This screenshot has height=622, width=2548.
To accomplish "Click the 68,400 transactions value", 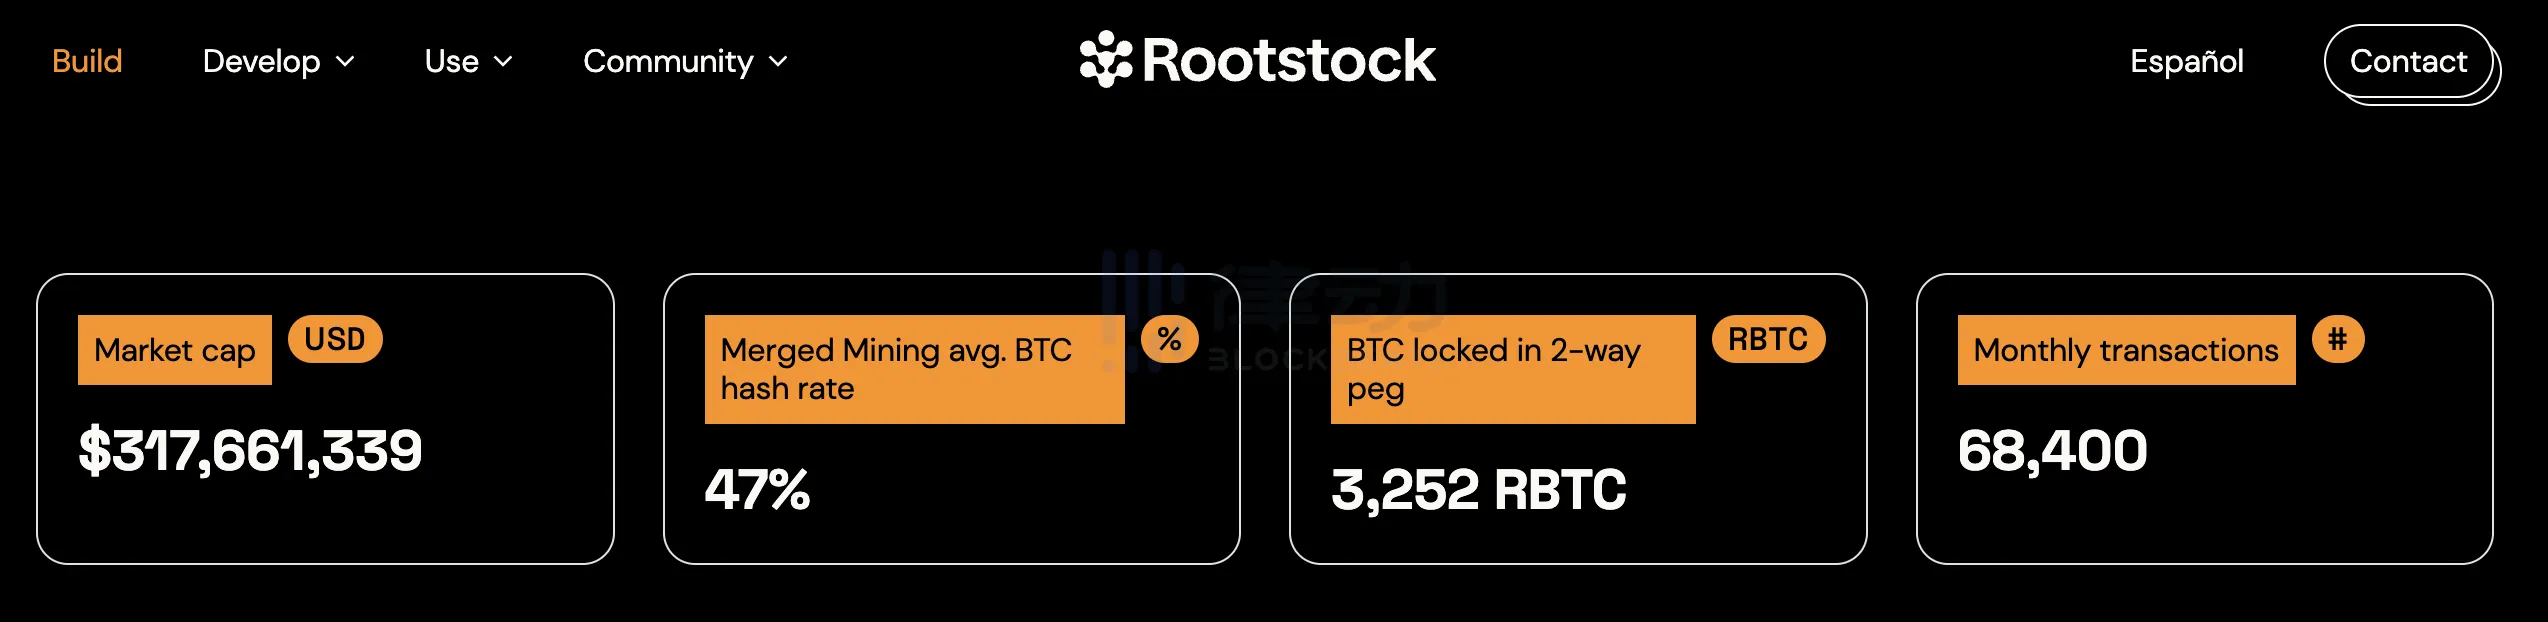I will point(2052,450).
